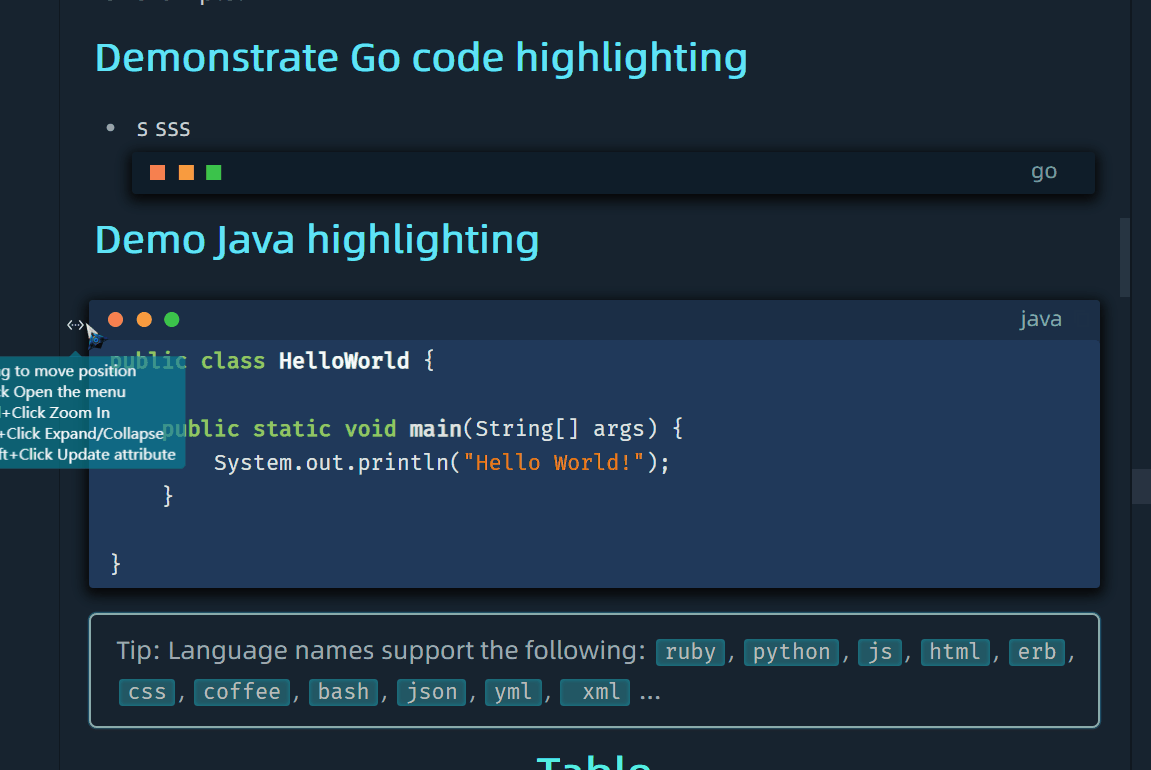Click the 'Demo Java highlighting' heading
This screenshot has height=770, width=1151.
317,240
